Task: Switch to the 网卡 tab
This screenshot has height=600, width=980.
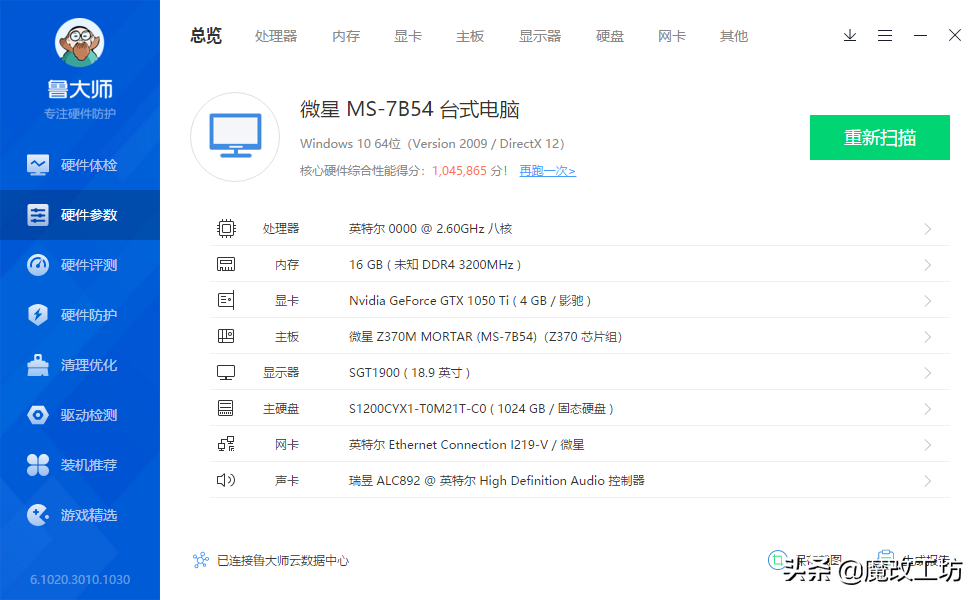Action: tap(672, 36)
